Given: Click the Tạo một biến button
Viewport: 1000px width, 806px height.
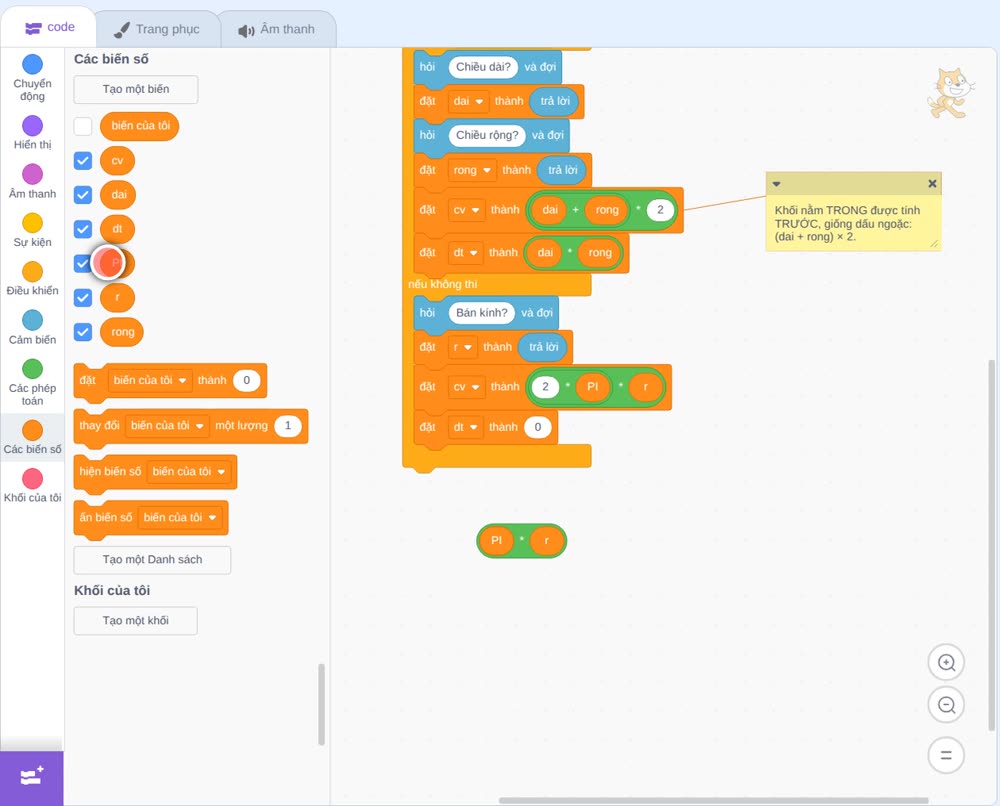Looking at the screenshot, I should click(136, 89).
